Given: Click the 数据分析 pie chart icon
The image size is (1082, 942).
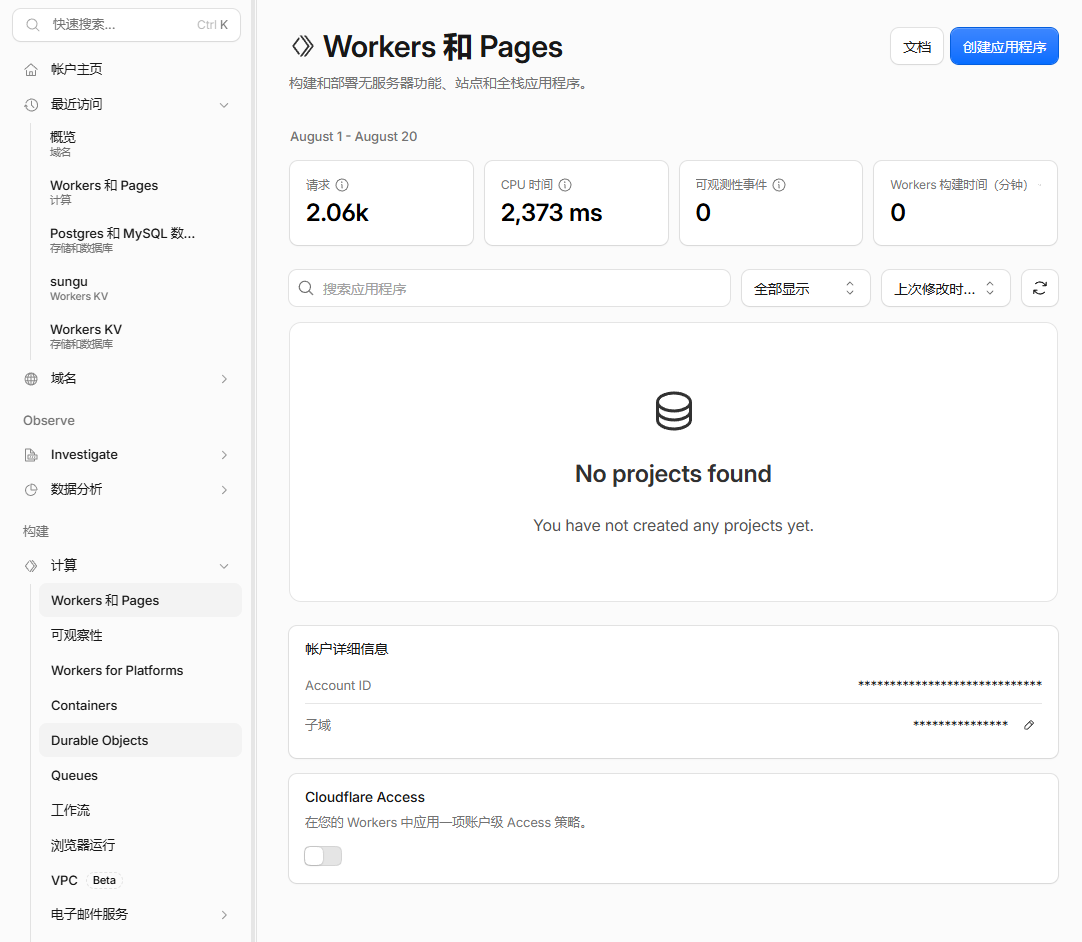Looking at the screenshot, I should 31,490.
